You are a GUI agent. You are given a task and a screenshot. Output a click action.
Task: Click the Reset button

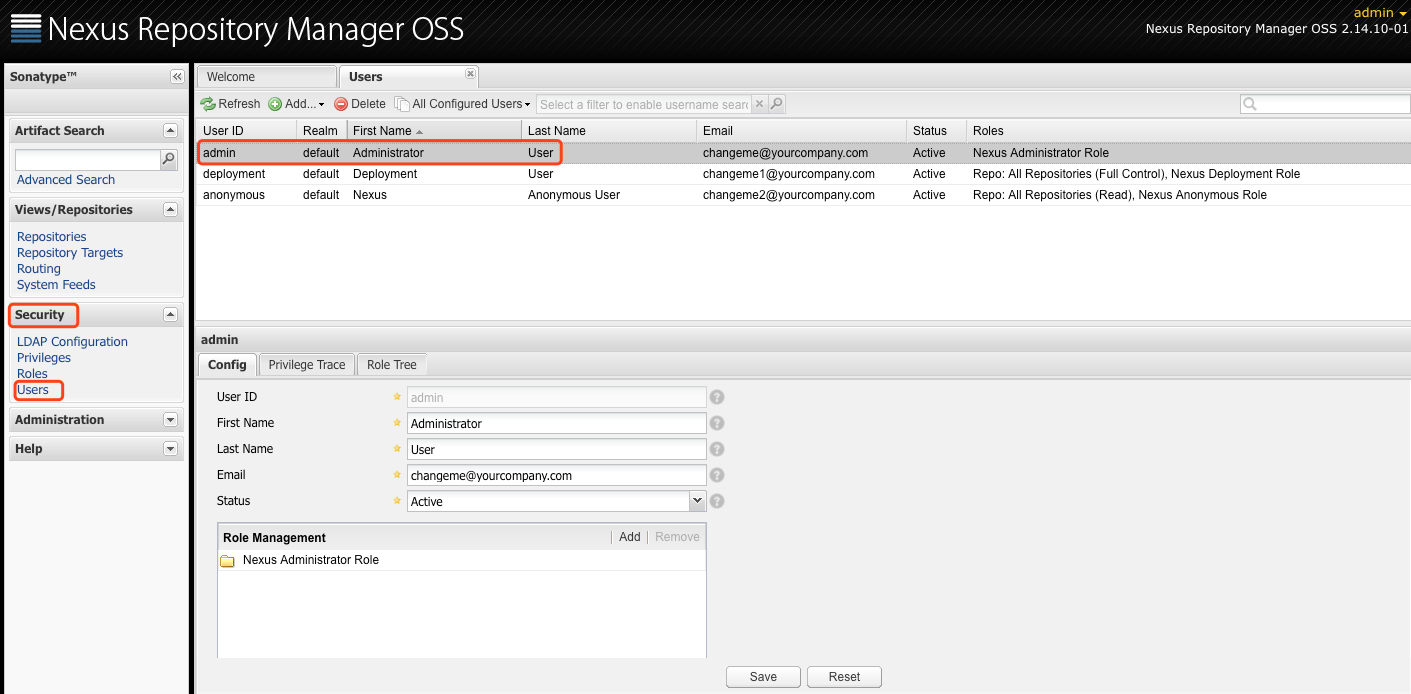tap(844, 677)
